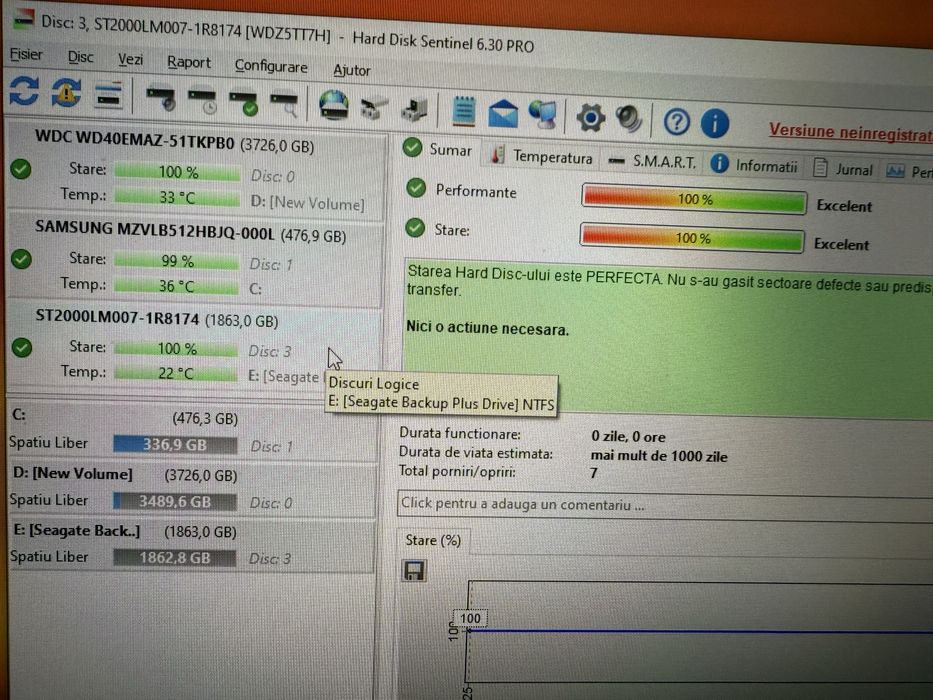Click the blue info 'i' toolbar icon
The image size is (933, 700).
715,123
